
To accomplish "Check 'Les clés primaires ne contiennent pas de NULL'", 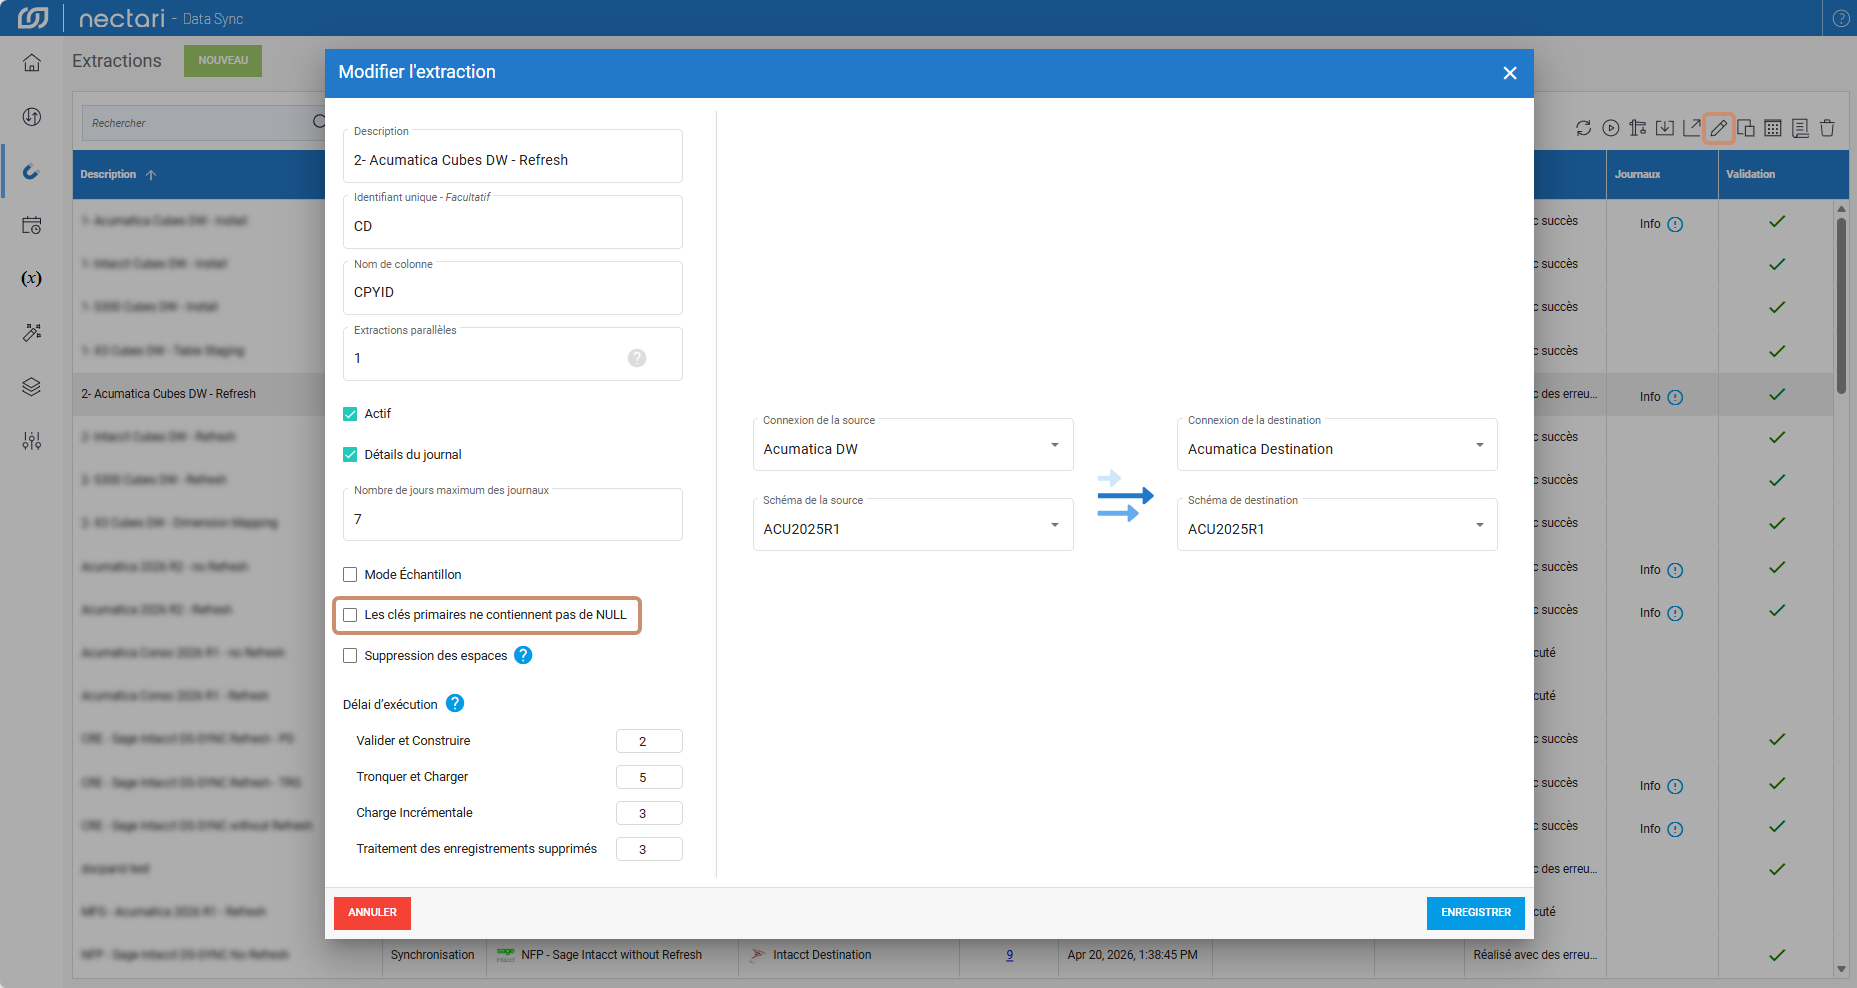I will tap(350, 615).
